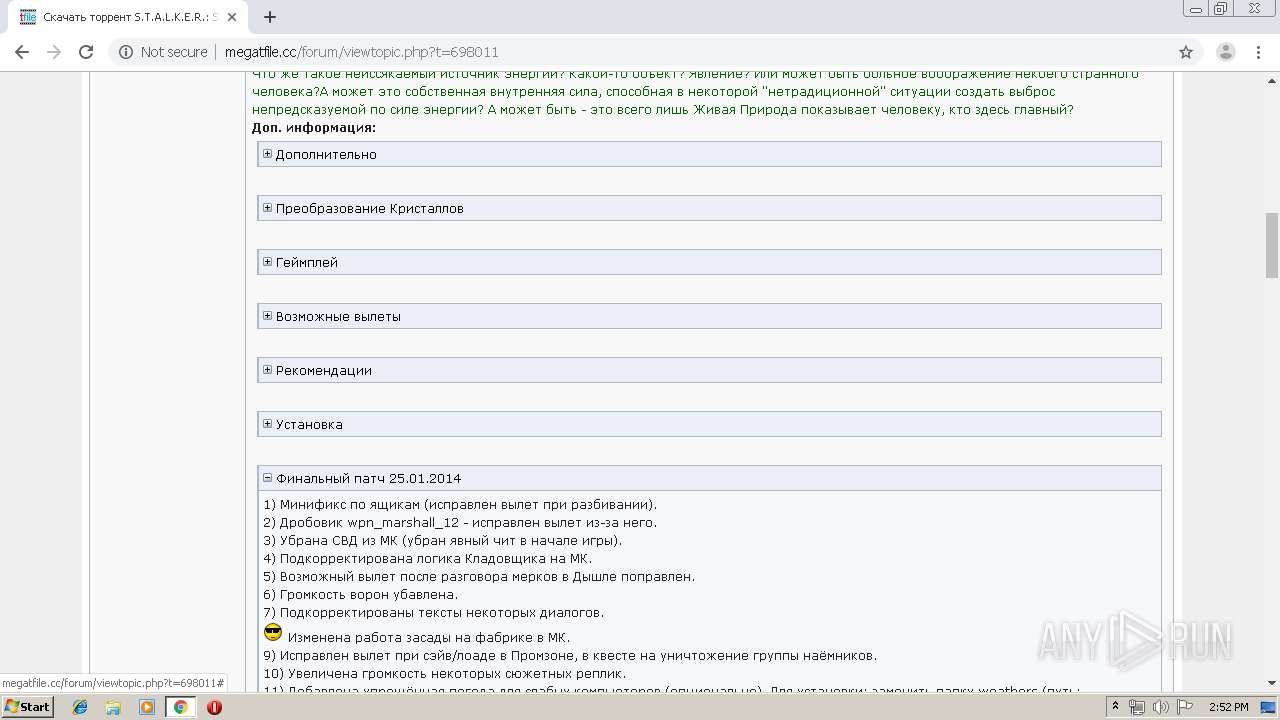
Task: Click line 'Увеличена громкость некоторых сюжетных реплик'
Action: click(445, 673)
